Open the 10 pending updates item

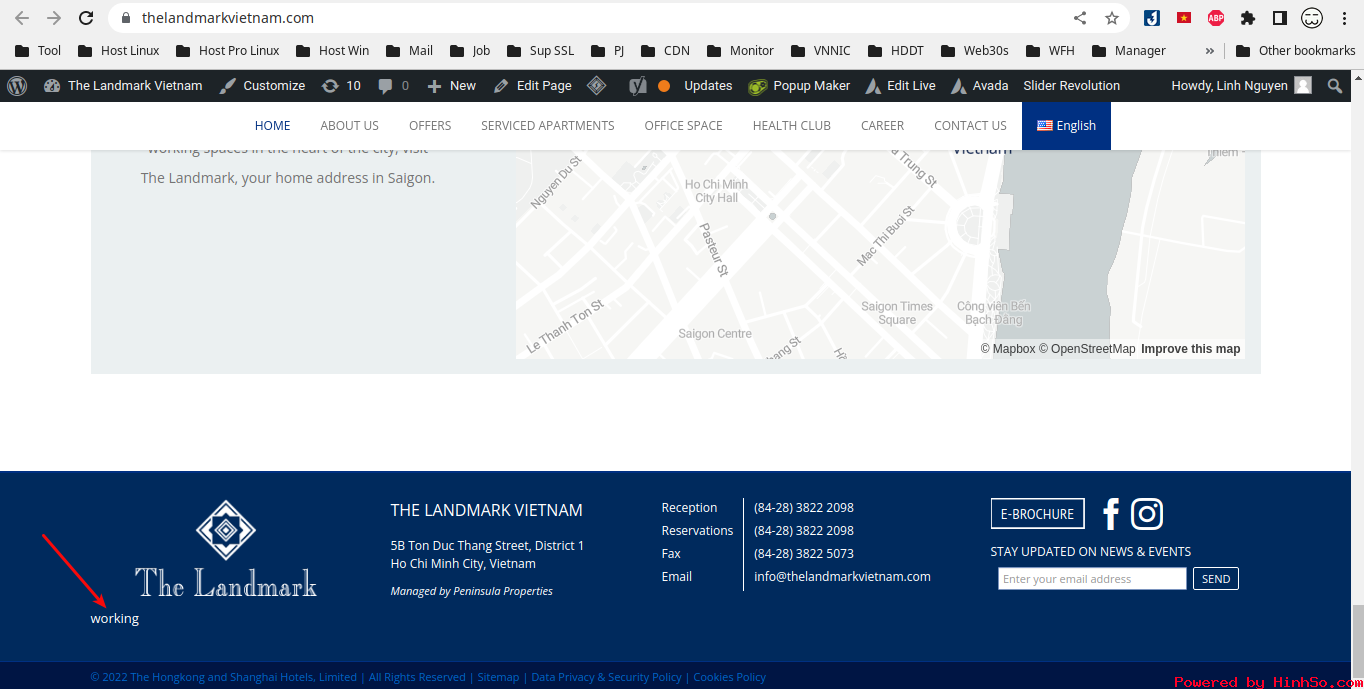click(x=341, y=86)
